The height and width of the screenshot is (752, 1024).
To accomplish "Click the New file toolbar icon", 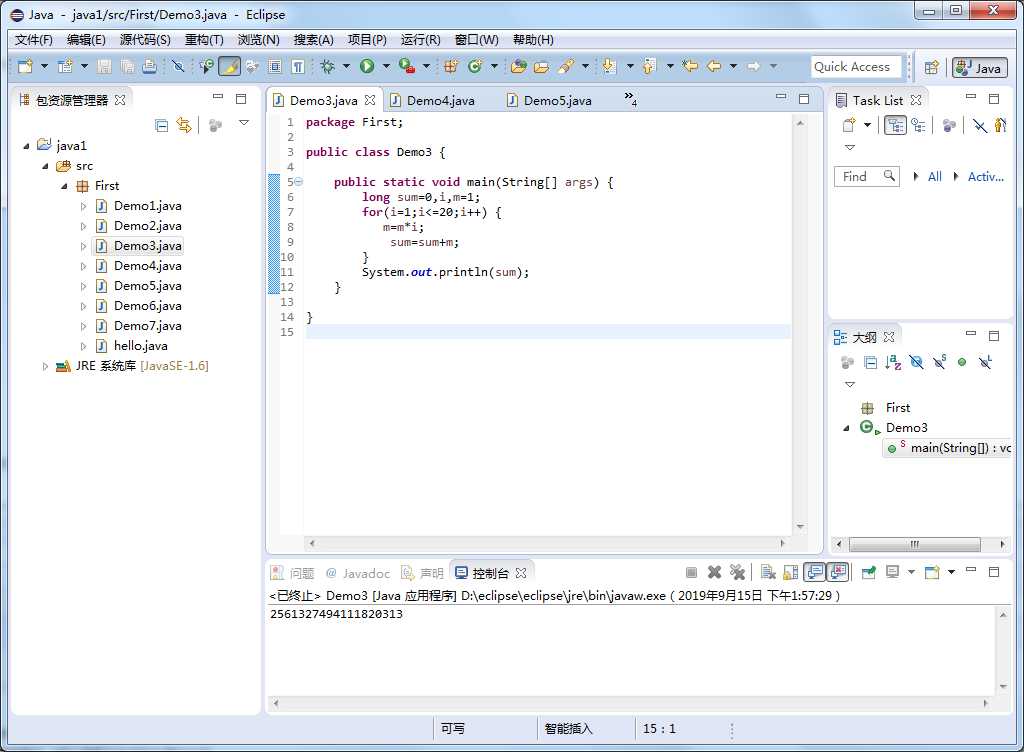I will point(25,66).
